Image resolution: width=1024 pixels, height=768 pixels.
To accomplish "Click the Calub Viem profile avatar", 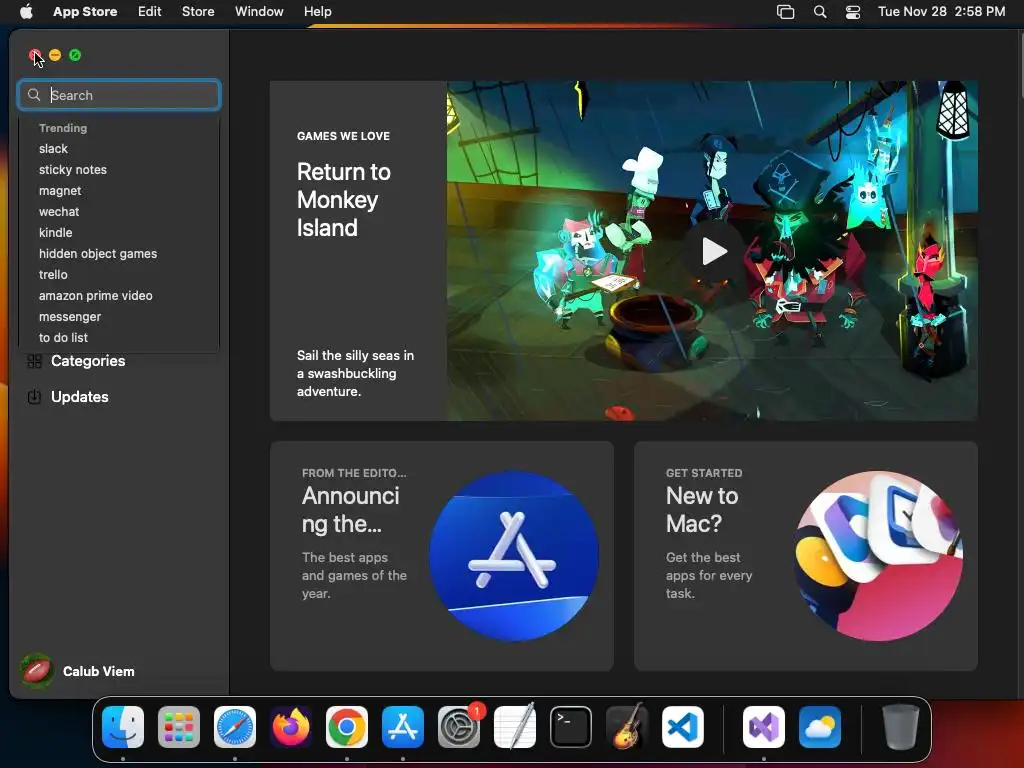I will (x=37, y=671).
